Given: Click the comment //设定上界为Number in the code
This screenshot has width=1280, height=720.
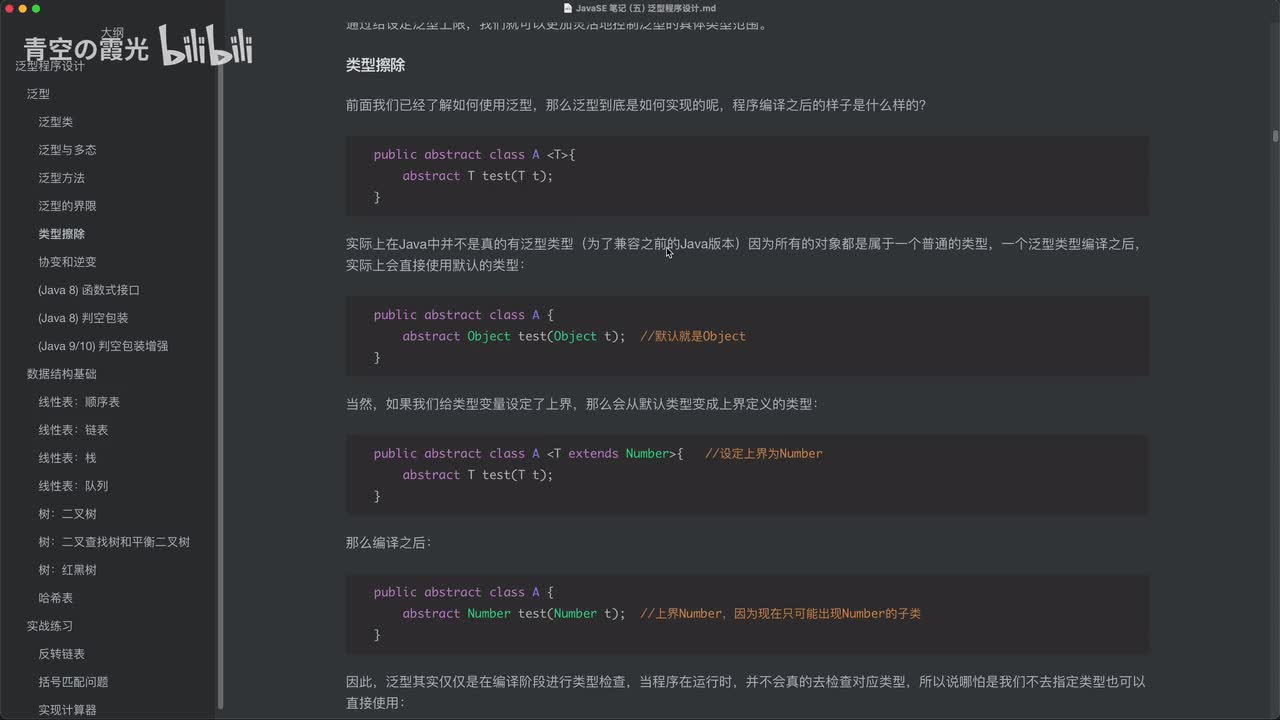Looking at the screenshot, I should (763, 454).
